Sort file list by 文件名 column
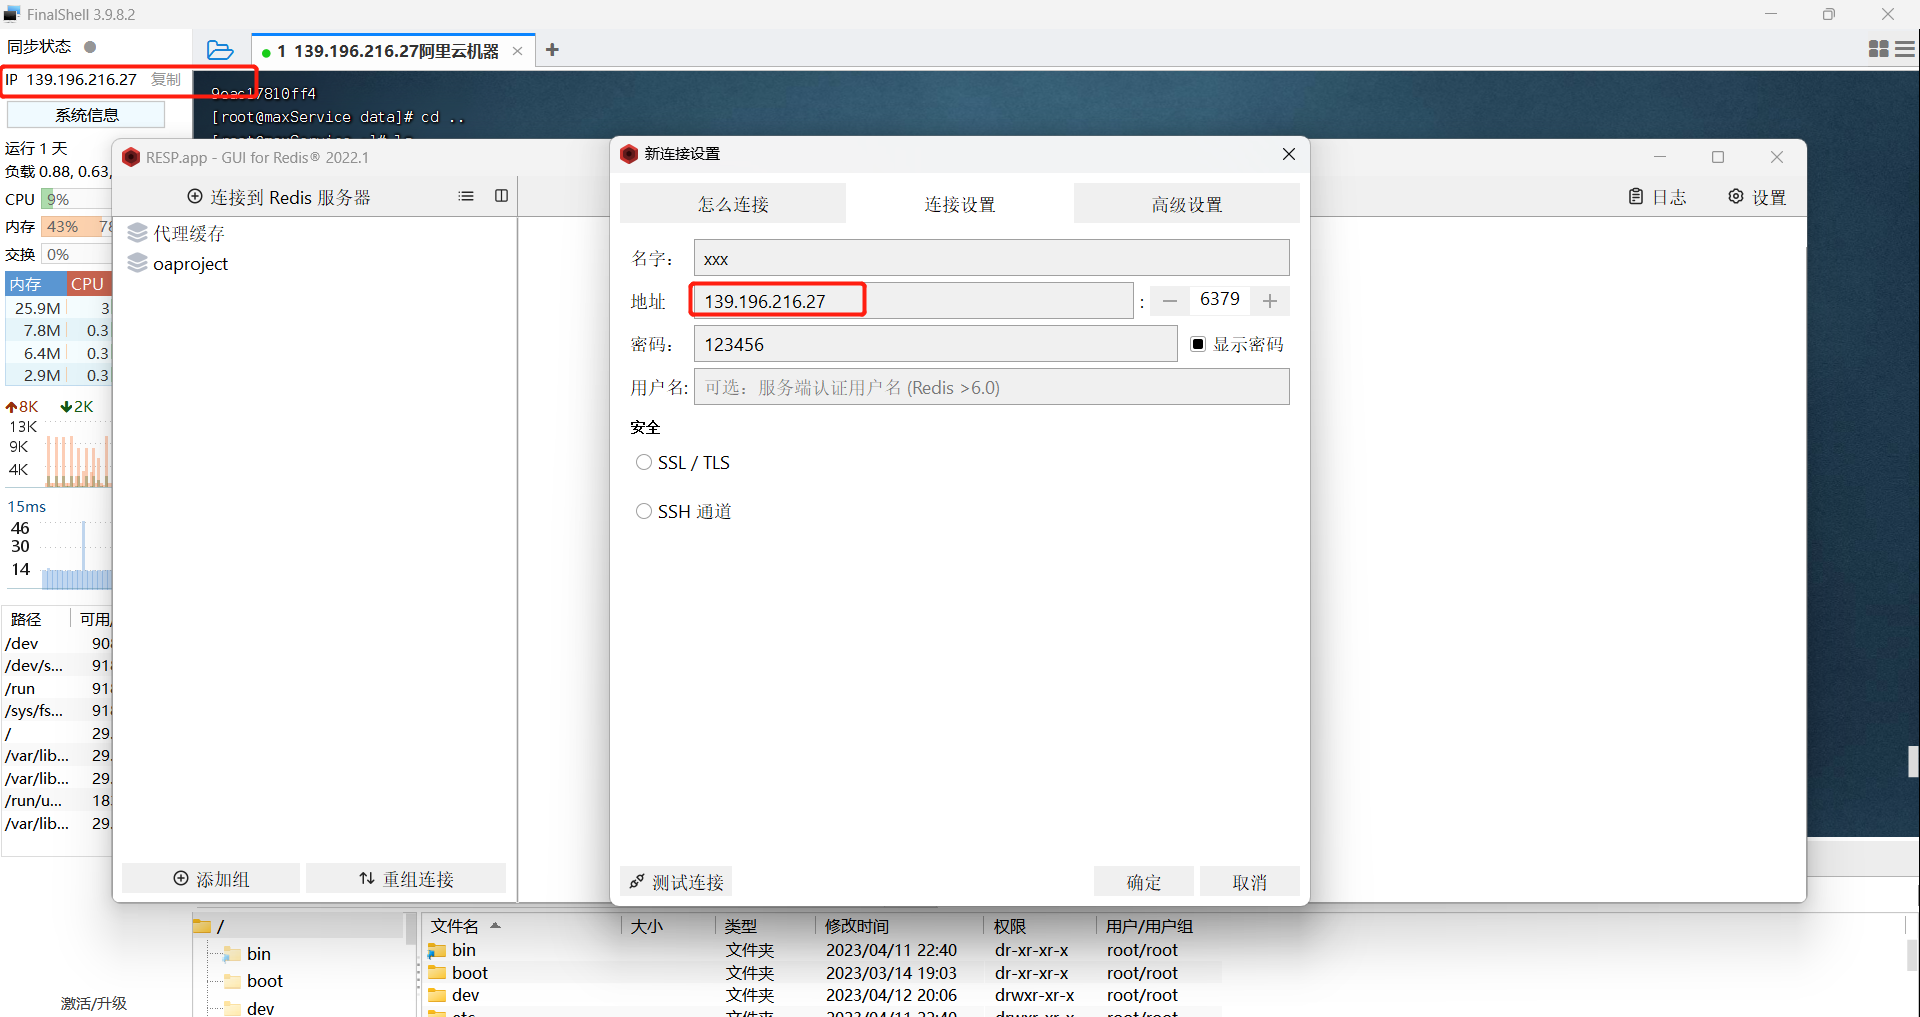The height and width of the screenshot is (1017, 1920). point(455,926)
